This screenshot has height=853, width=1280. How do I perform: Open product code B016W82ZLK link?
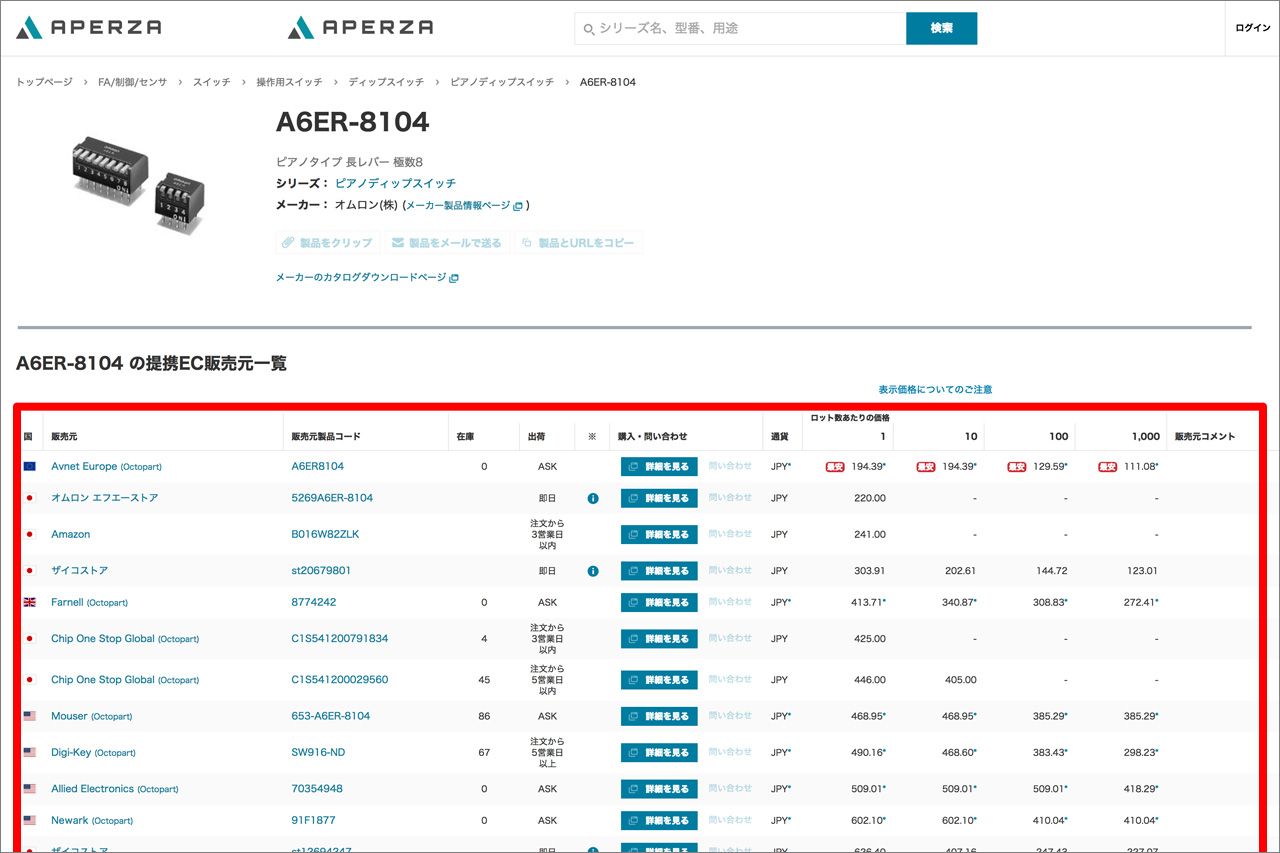point(325,534)
